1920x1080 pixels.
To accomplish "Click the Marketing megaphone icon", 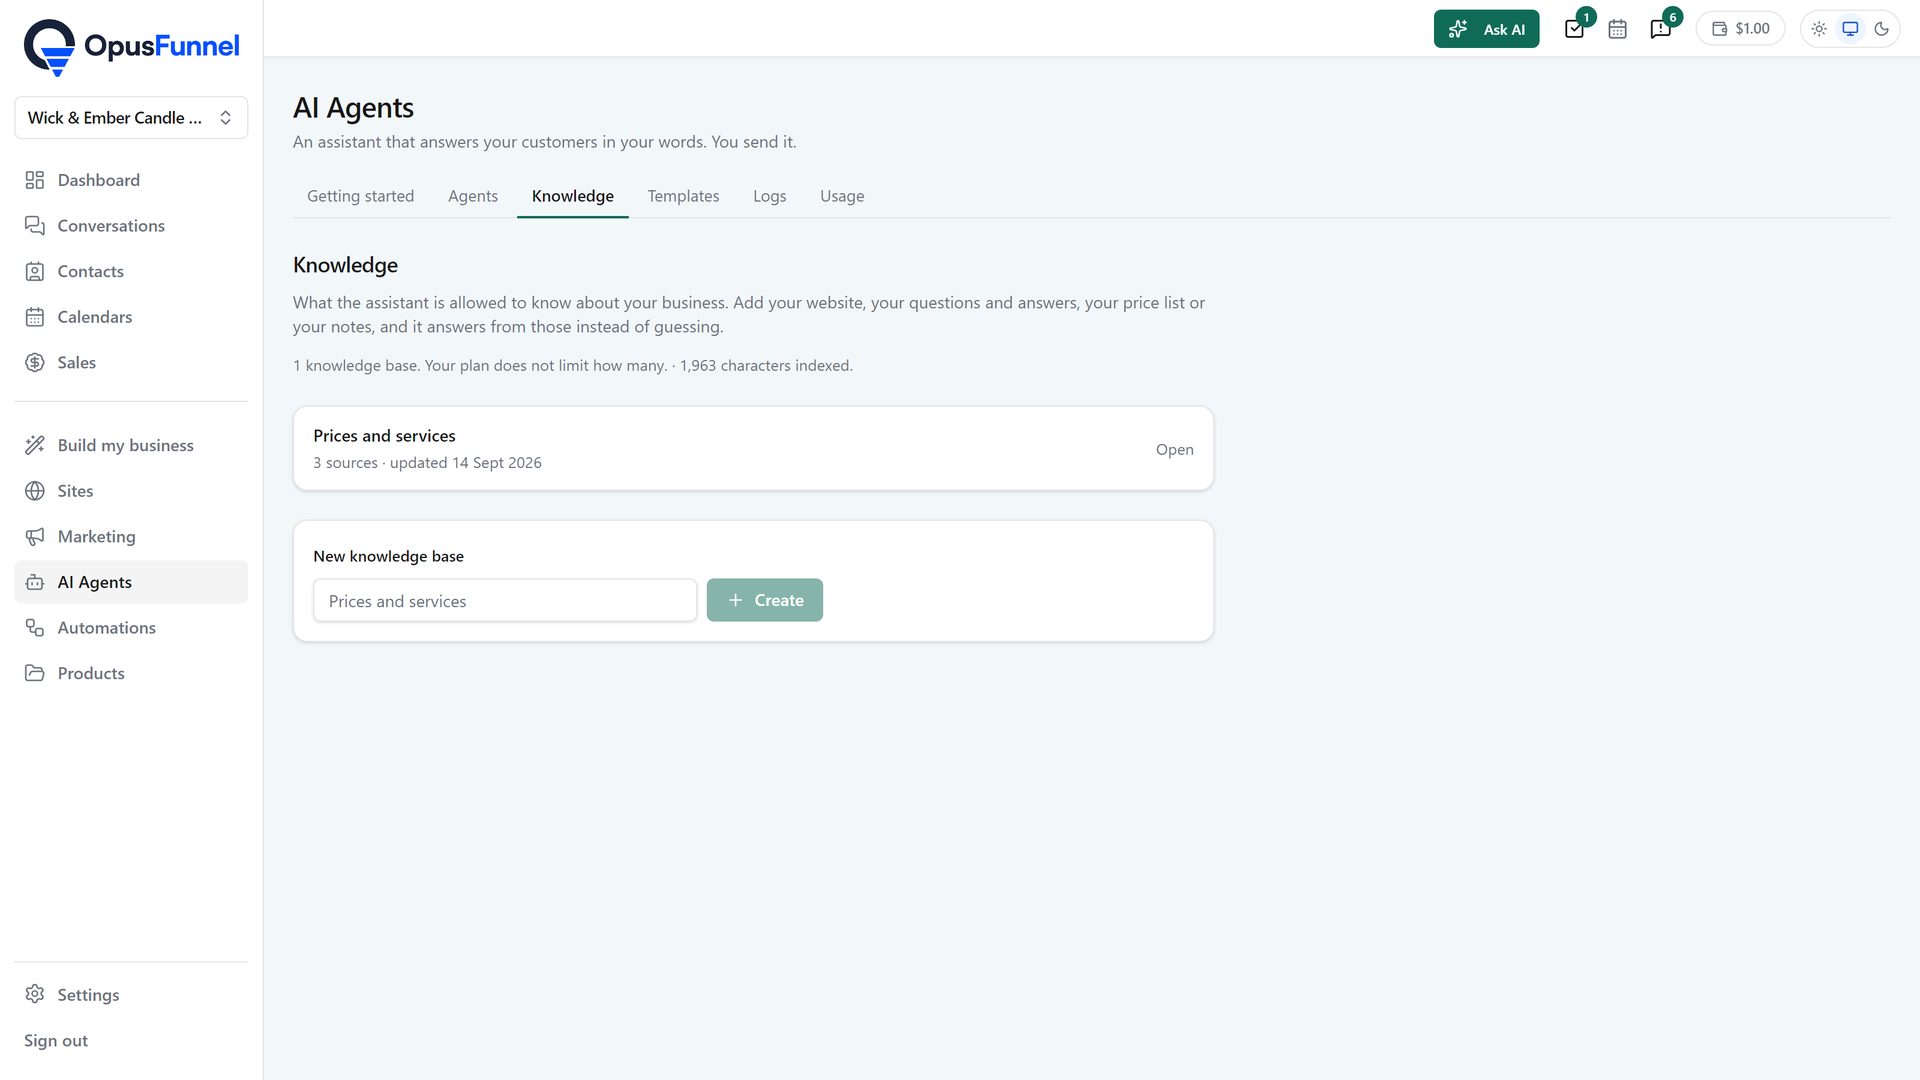I will 35,537.
